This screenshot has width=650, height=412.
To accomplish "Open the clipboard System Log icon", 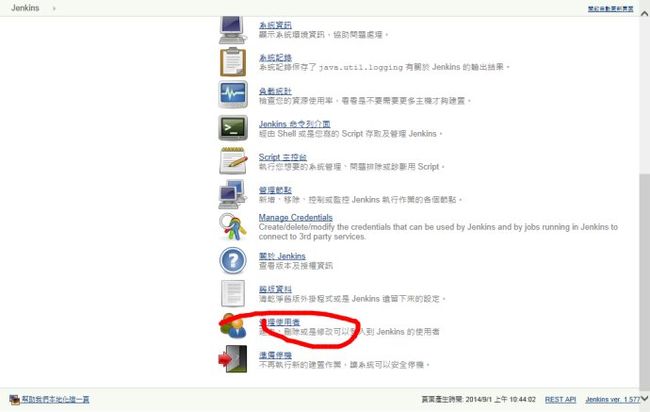I will point(233,62).
